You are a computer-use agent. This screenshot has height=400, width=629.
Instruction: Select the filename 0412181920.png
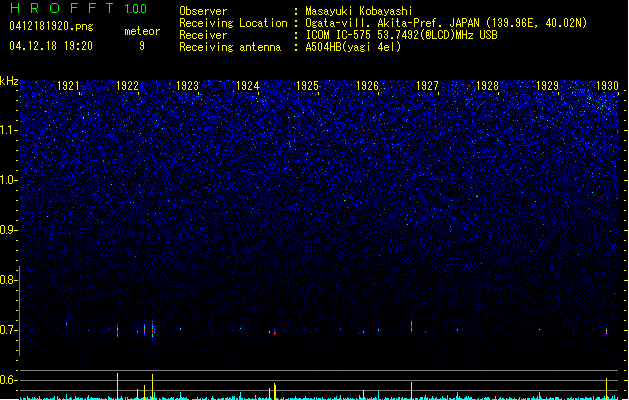[51, 27]
